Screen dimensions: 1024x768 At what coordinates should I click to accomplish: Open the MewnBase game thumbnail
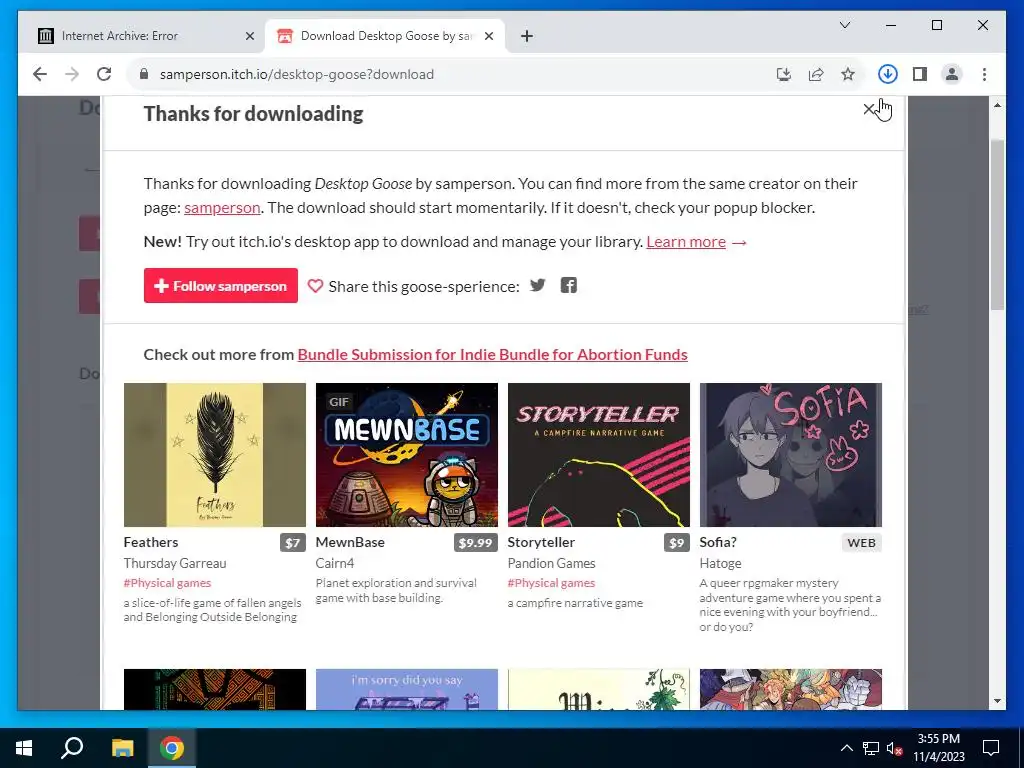407,455
